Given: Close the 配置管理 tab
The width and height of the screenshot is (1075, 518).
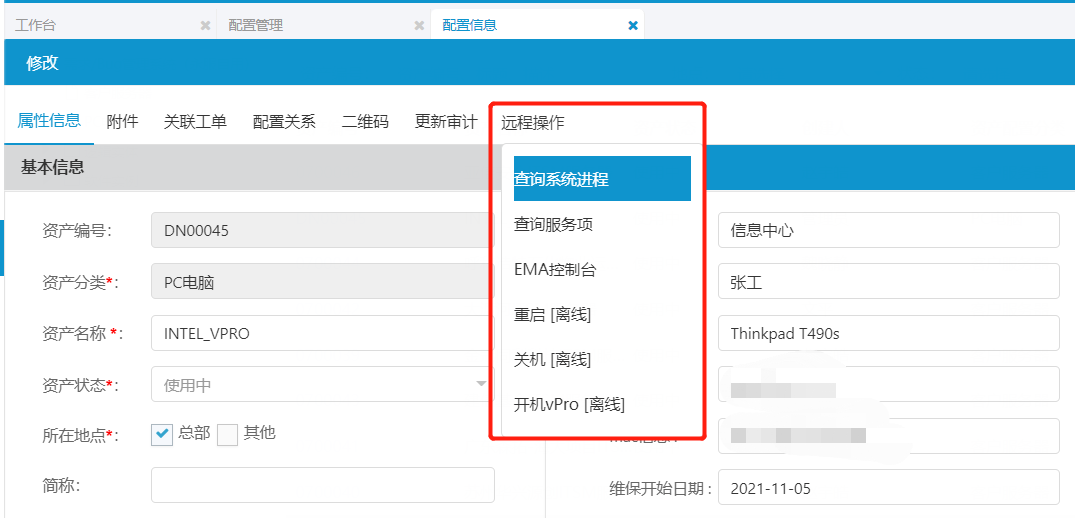Looking at the screenshot, I should [x=419, y=25].
